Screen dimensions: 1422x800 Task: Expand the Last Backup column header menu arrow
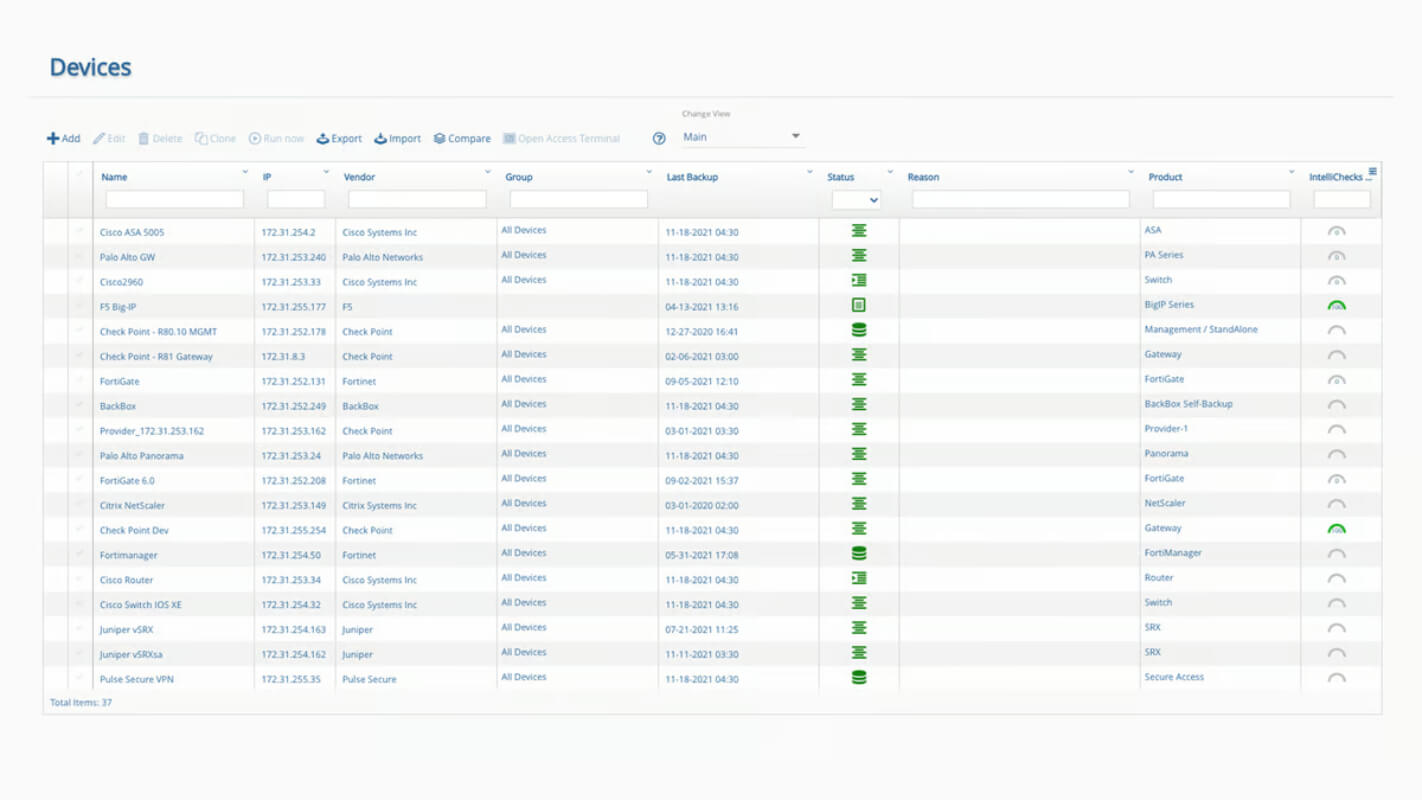coord(810,173)
